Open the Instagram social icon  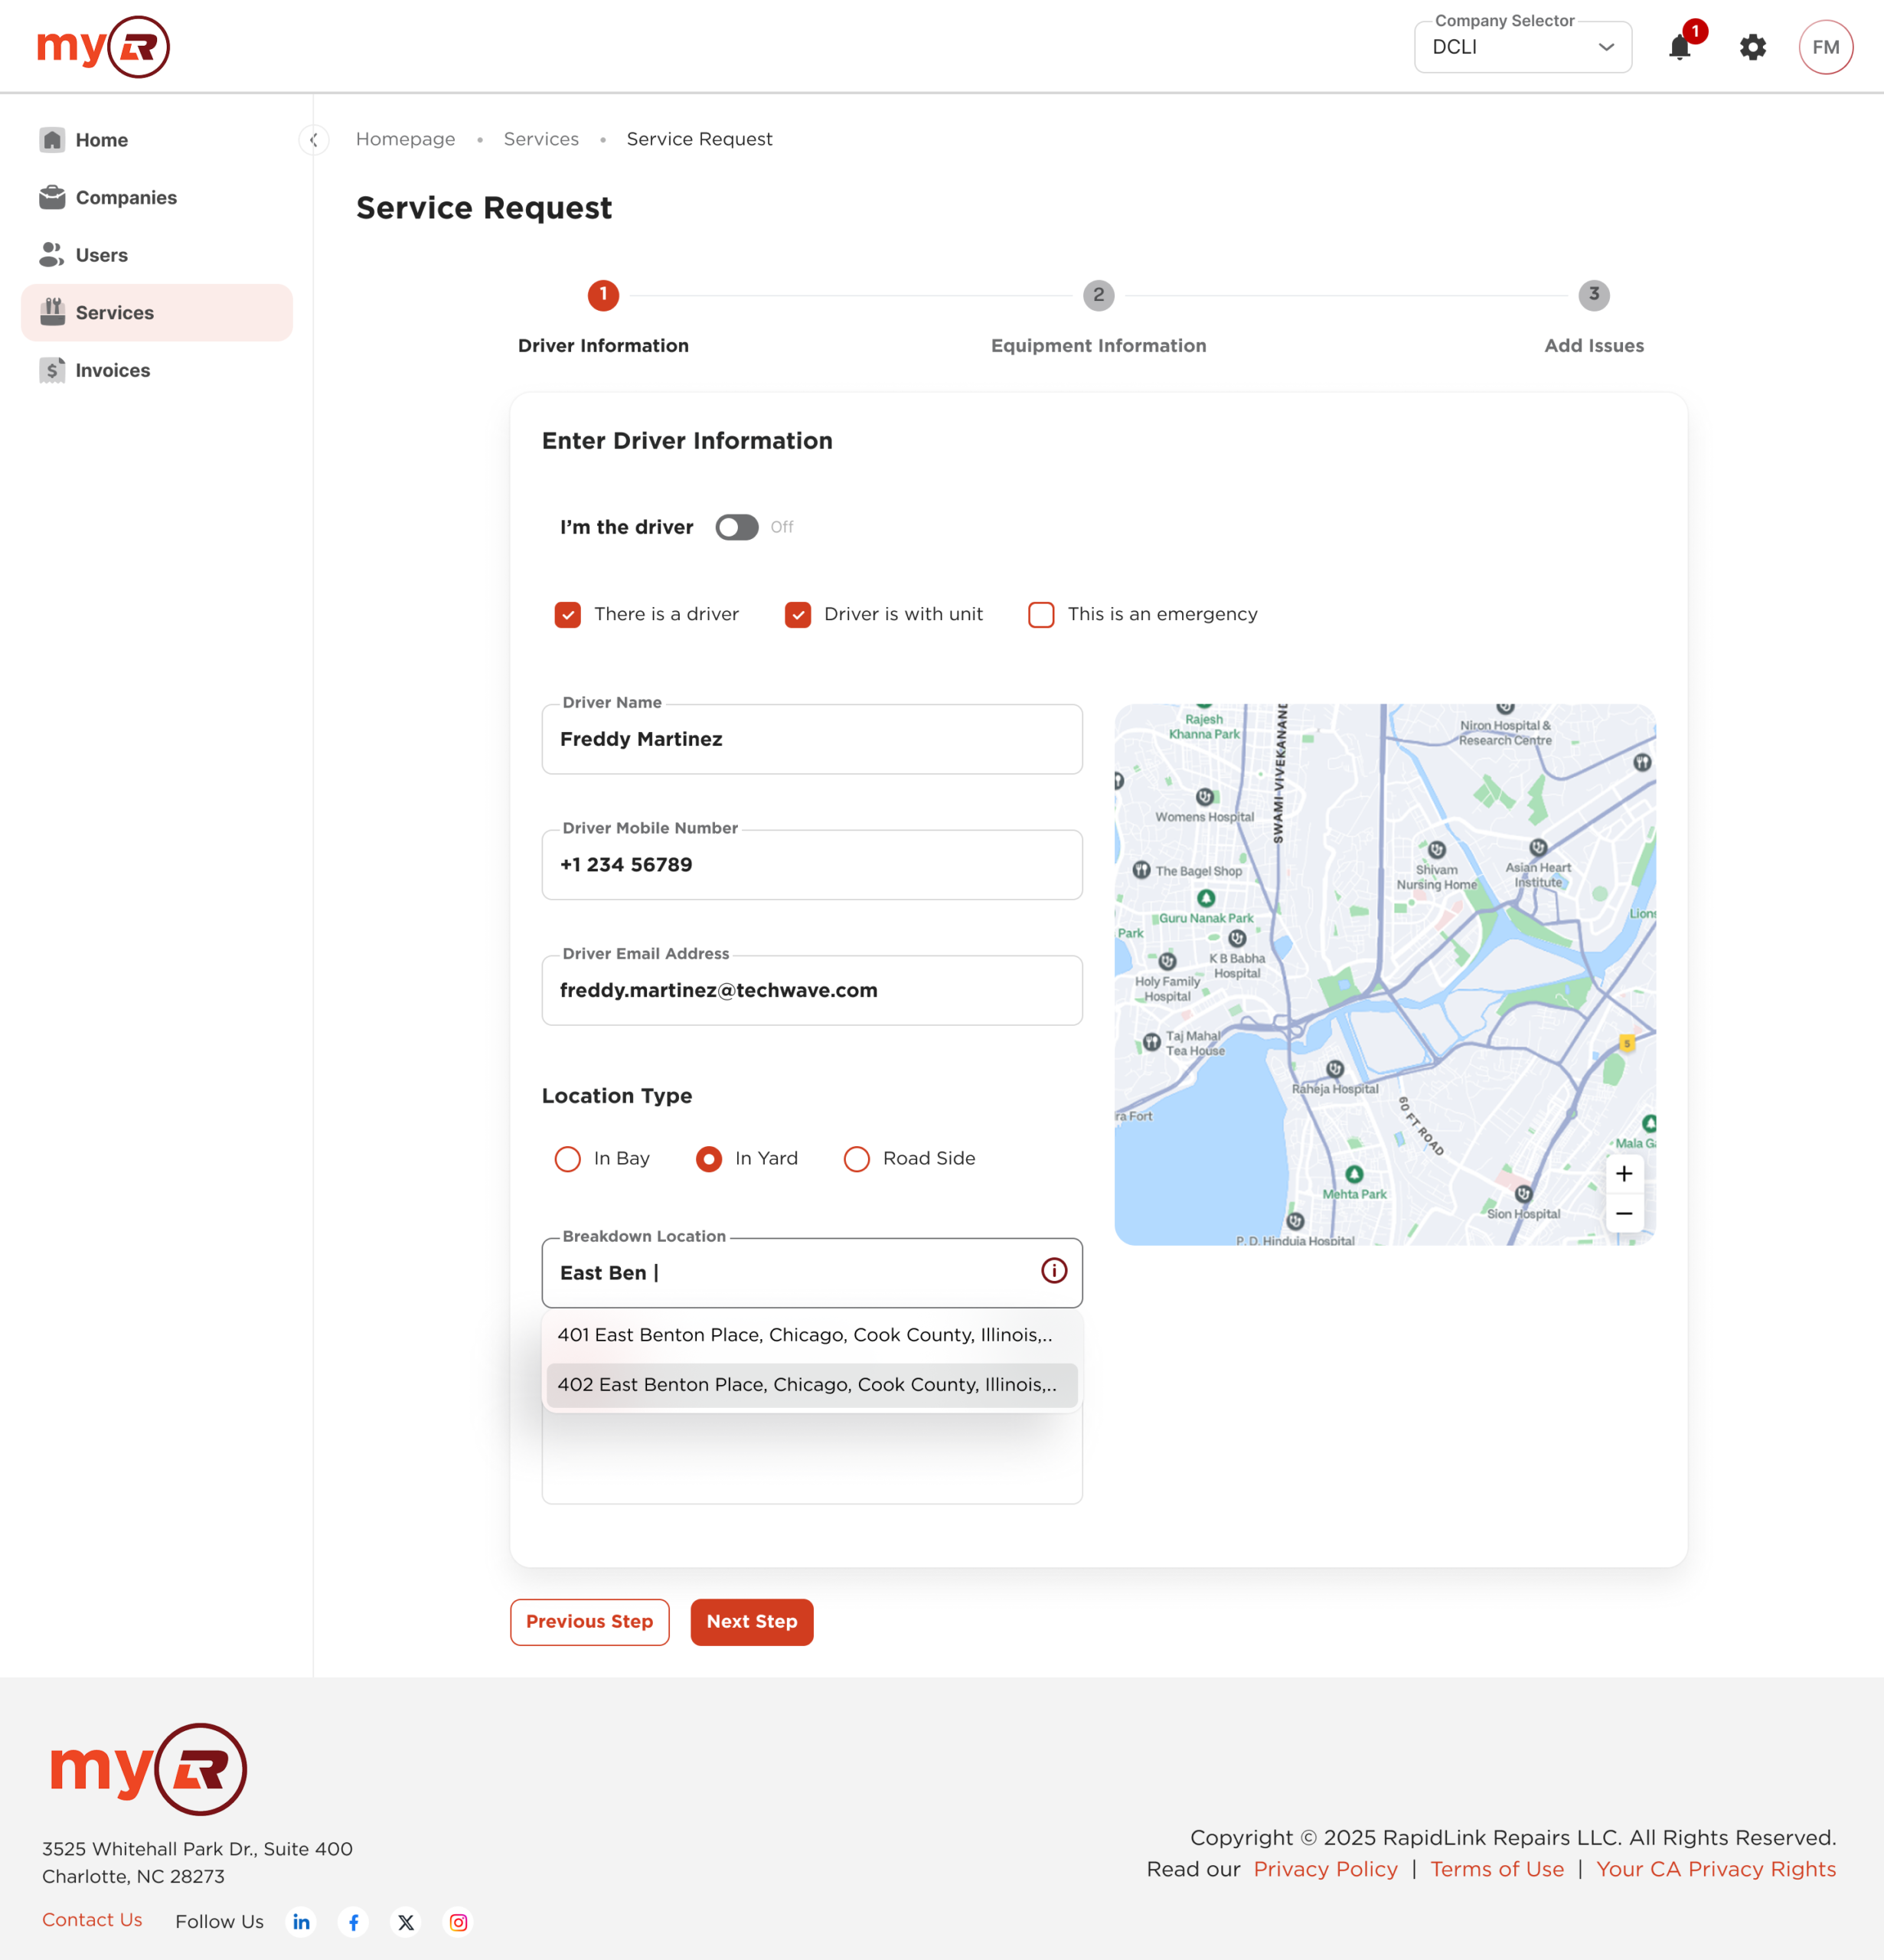458,1922
